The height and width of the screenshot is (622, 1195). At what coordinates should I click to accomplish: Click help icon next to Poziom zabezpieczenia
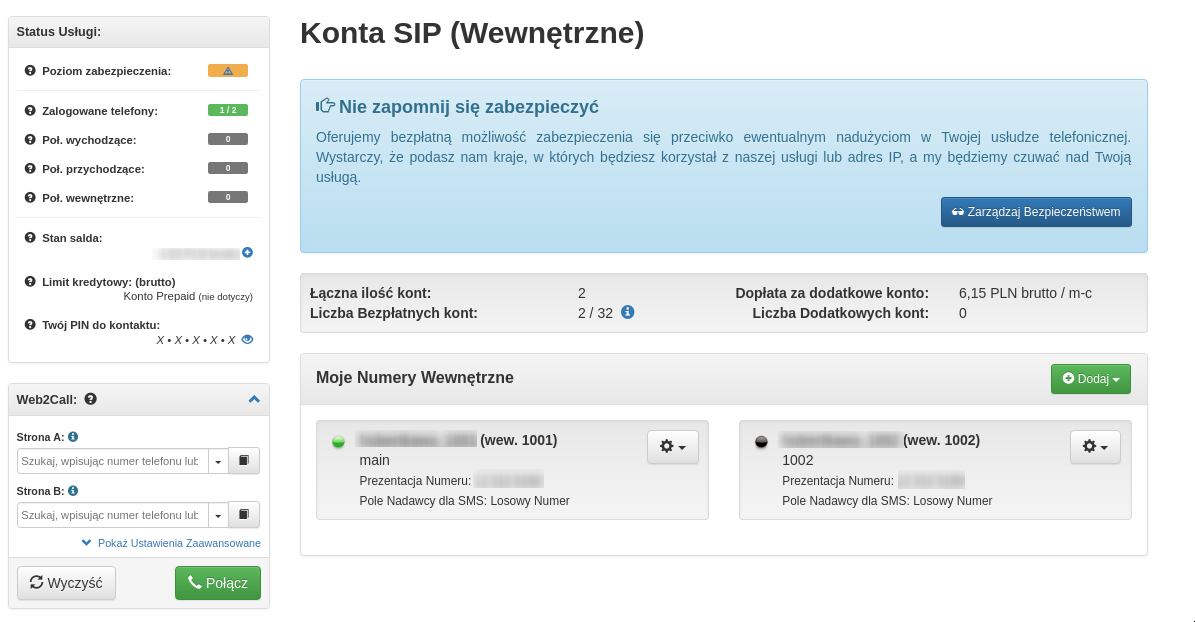click(x=30, y=71)
